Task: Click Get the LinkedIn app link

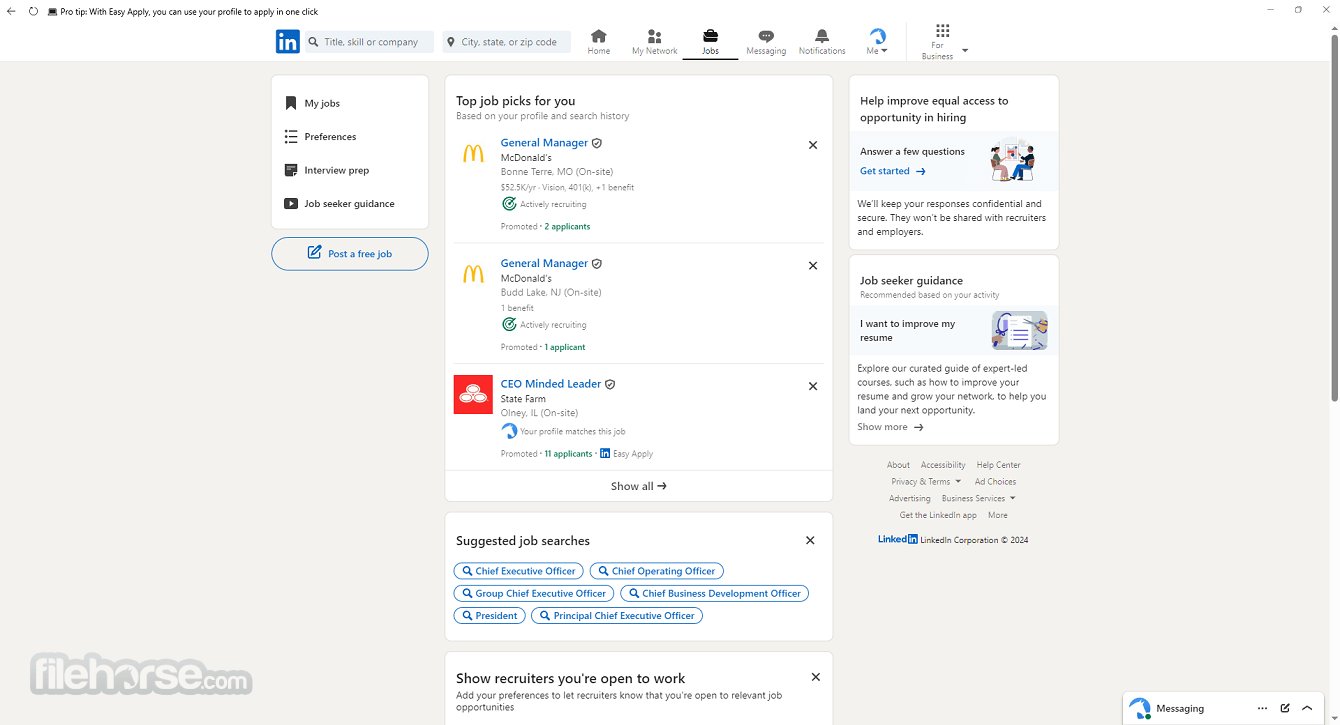Action: (938, 515)
